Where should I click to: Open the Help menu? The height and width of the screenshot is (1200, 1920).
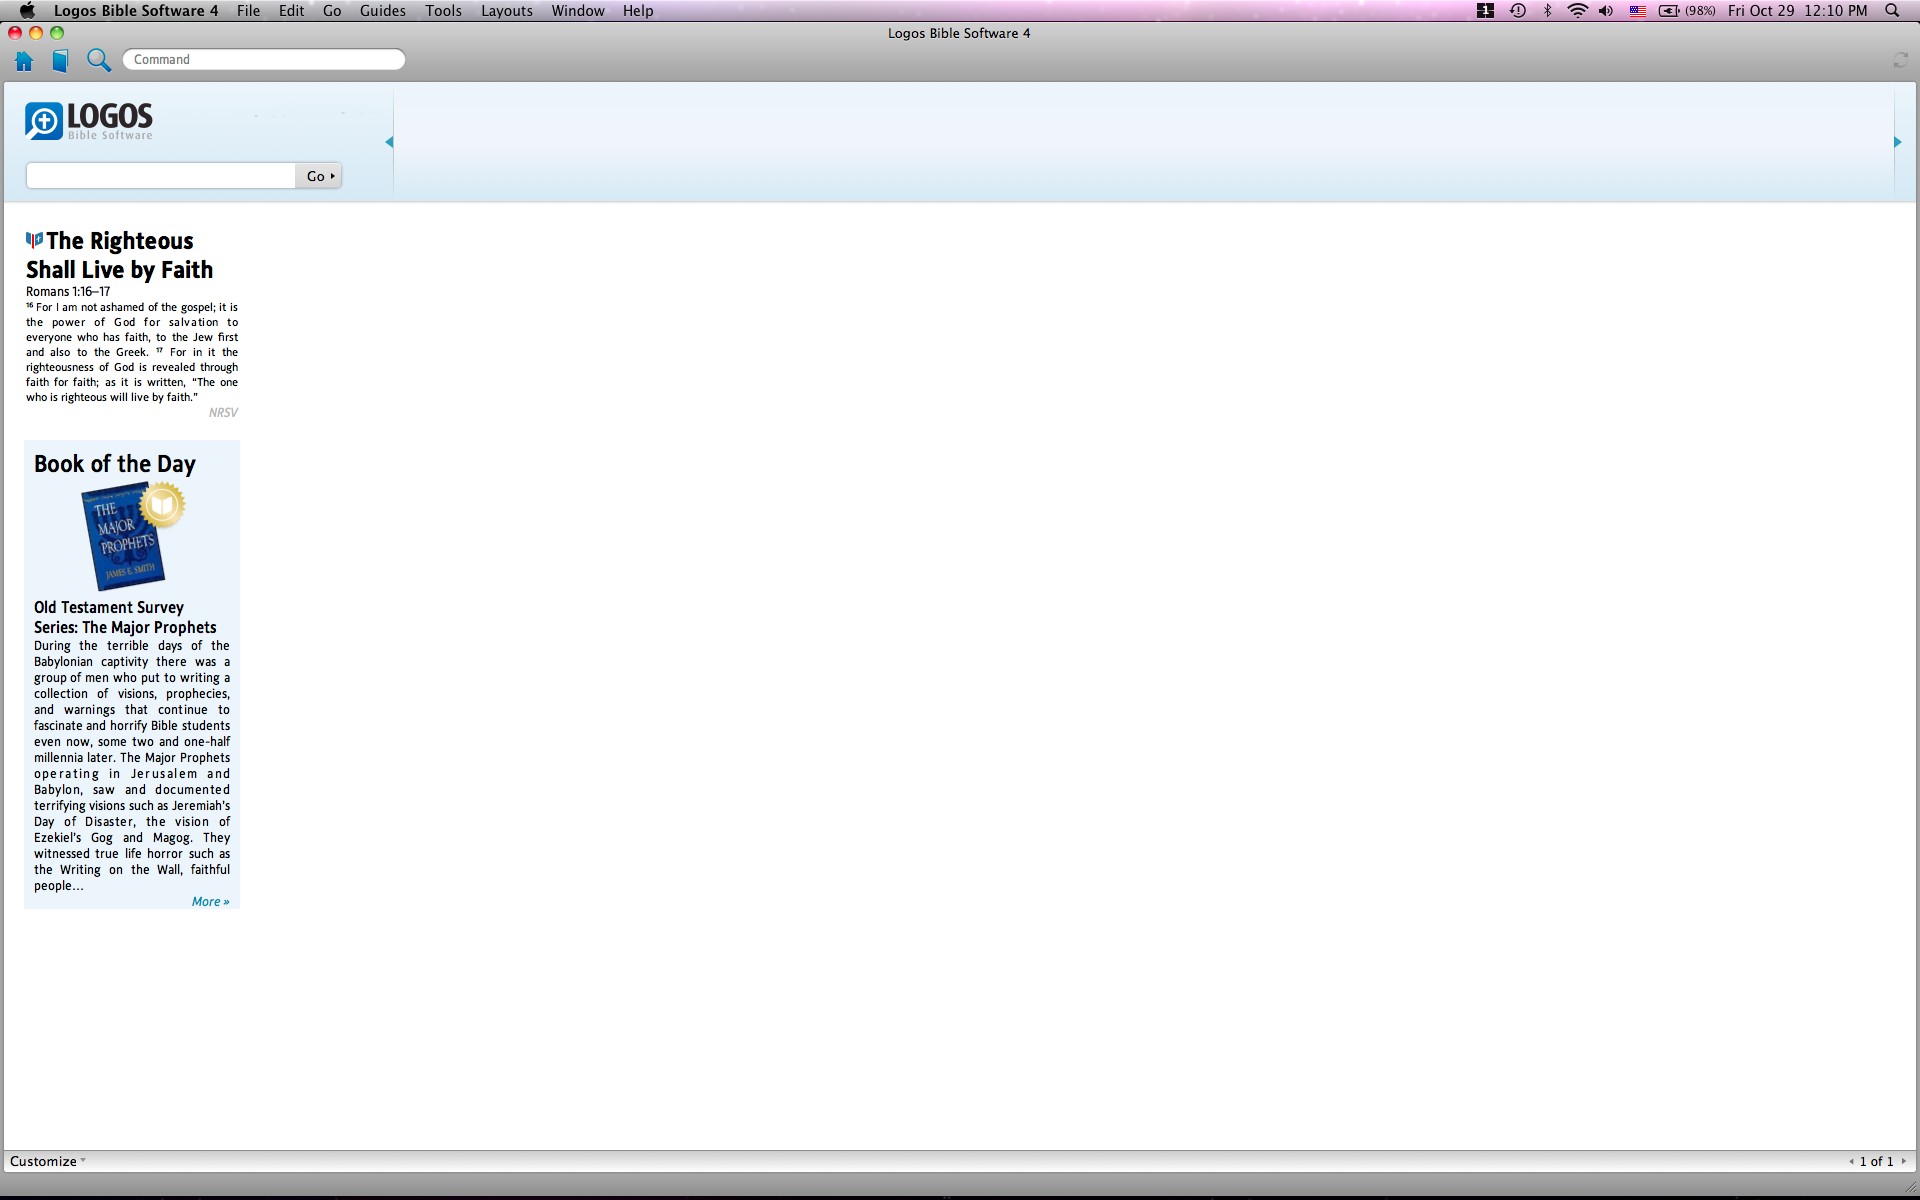[x=637, y=10]
